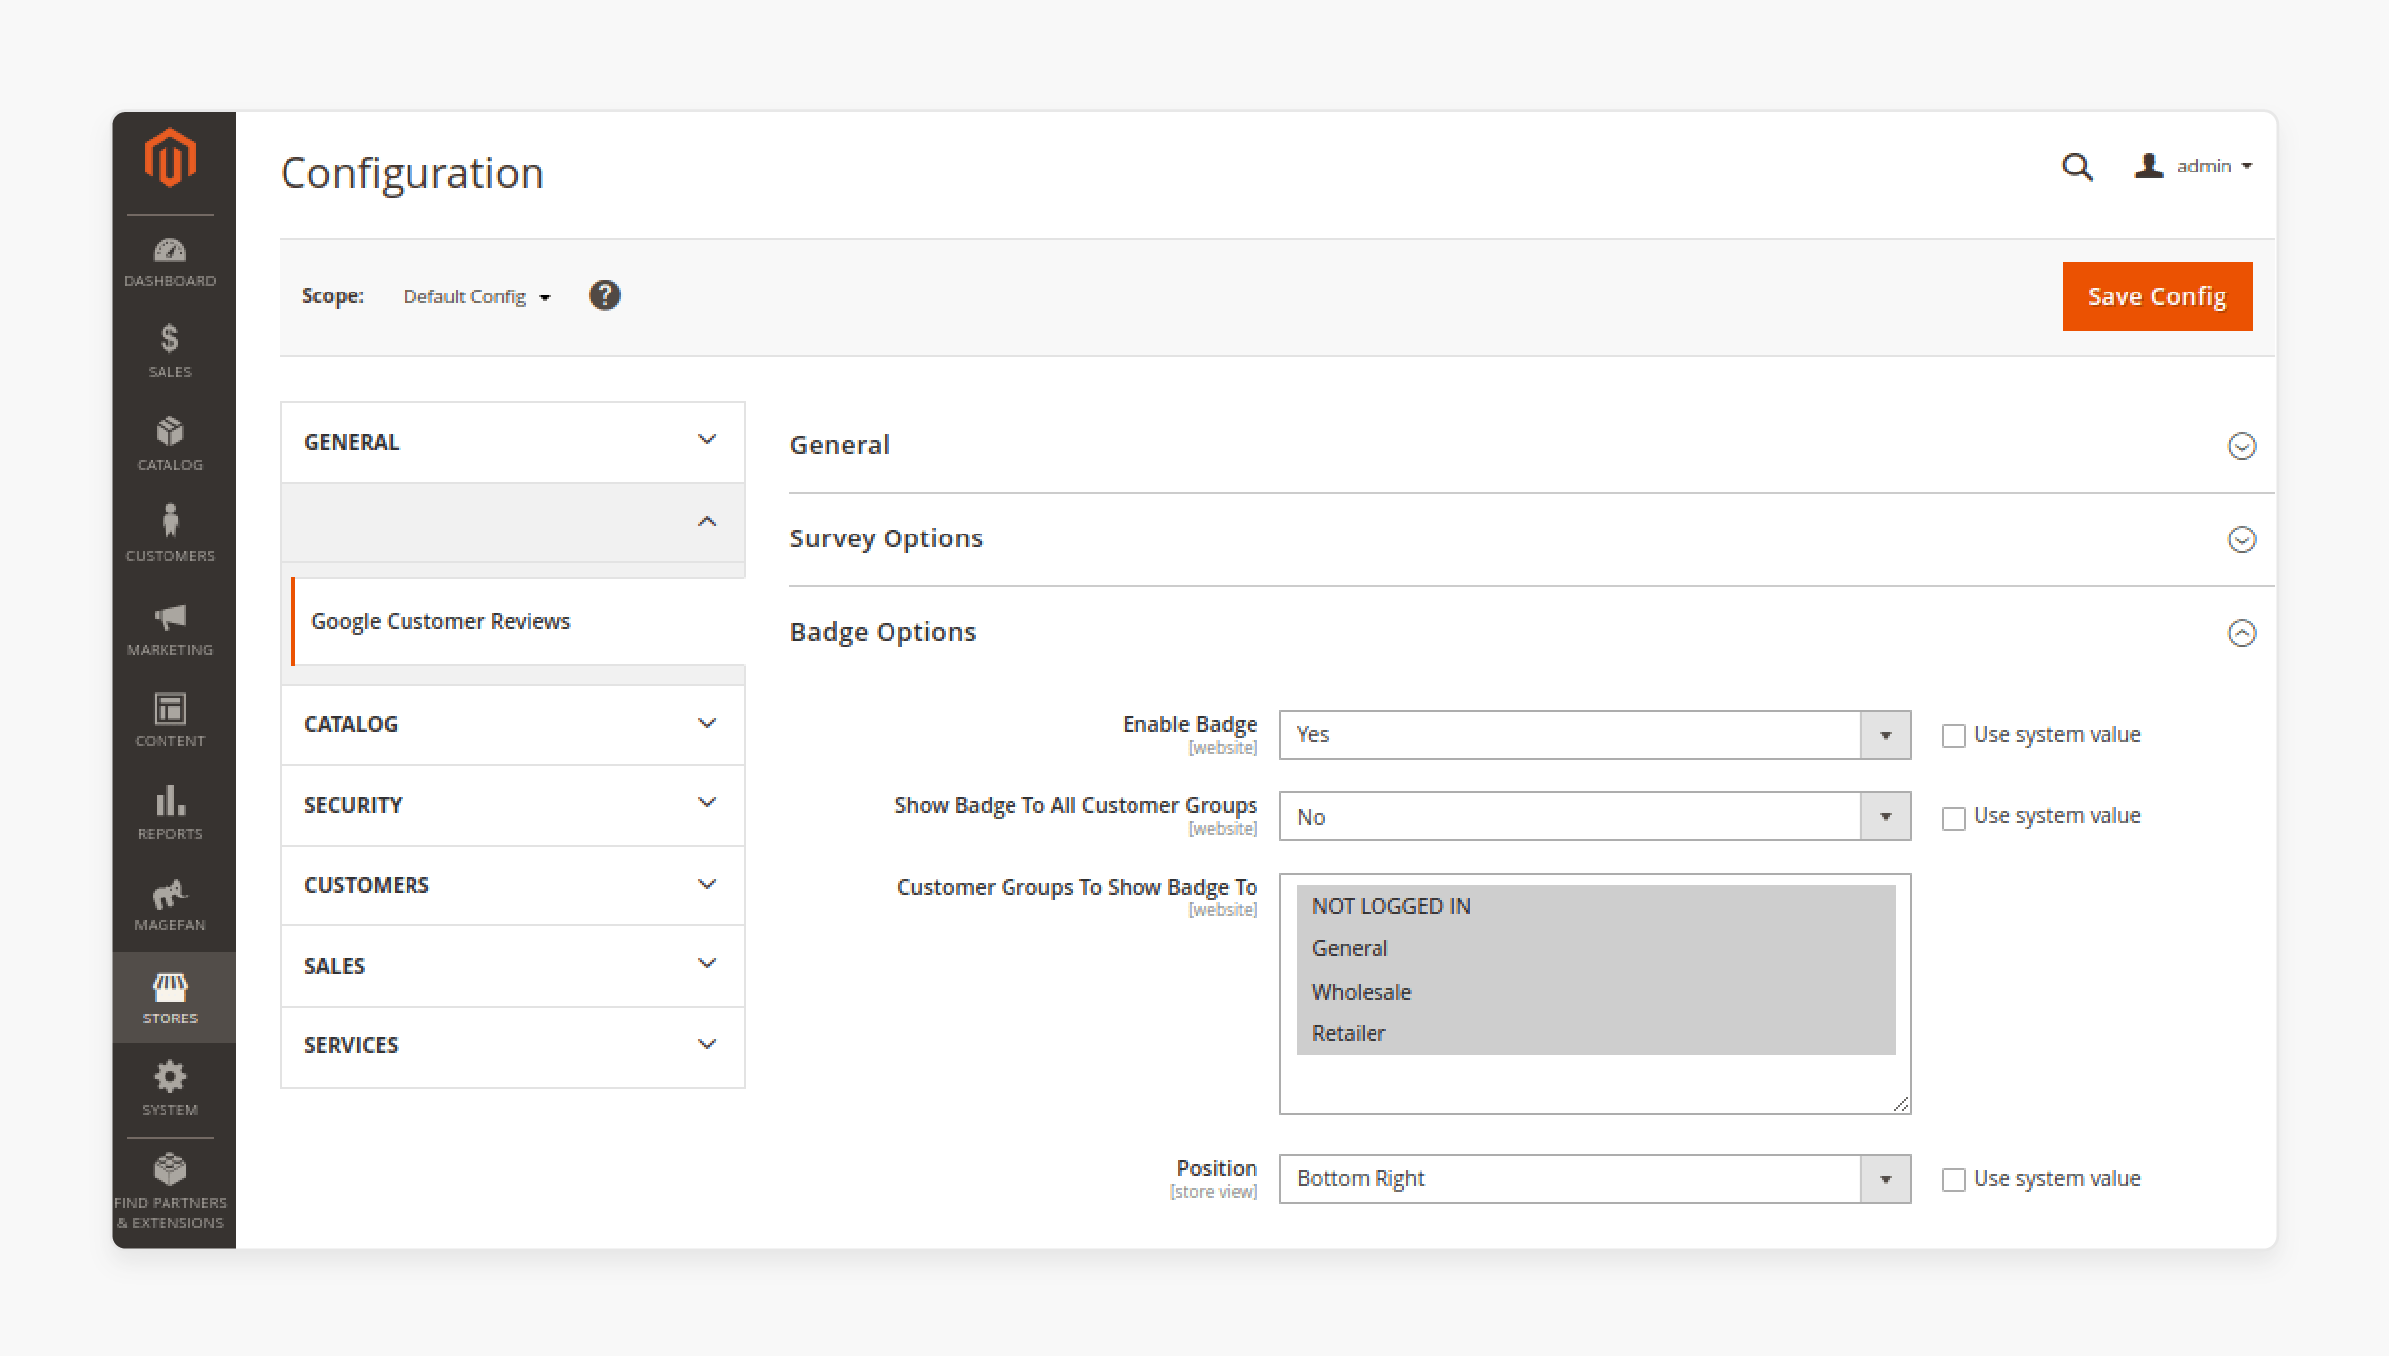Expand the SECURITY configuration section
This screenshot has height=1356, width=2389.
[512, 805]
